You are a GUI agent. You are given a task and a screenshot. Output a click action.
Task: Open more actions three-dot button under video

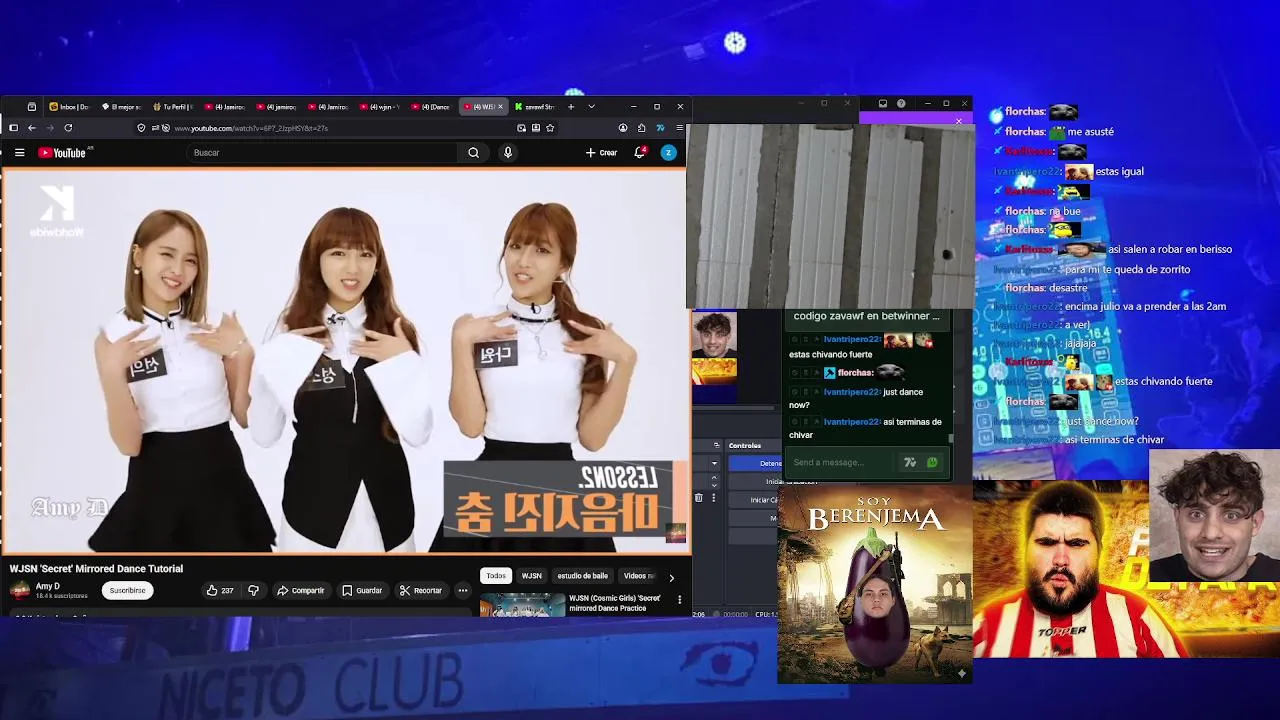tap(463, 591)
